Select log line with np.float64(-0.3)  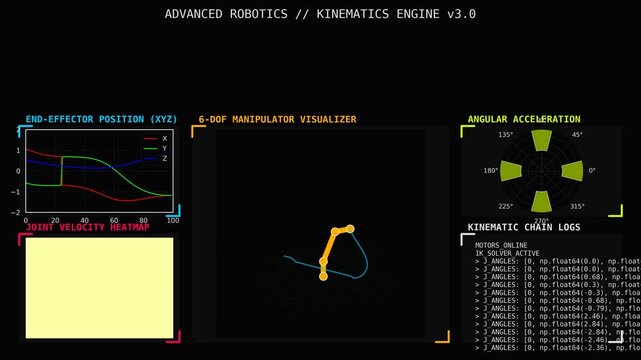[x=558, y=293]
